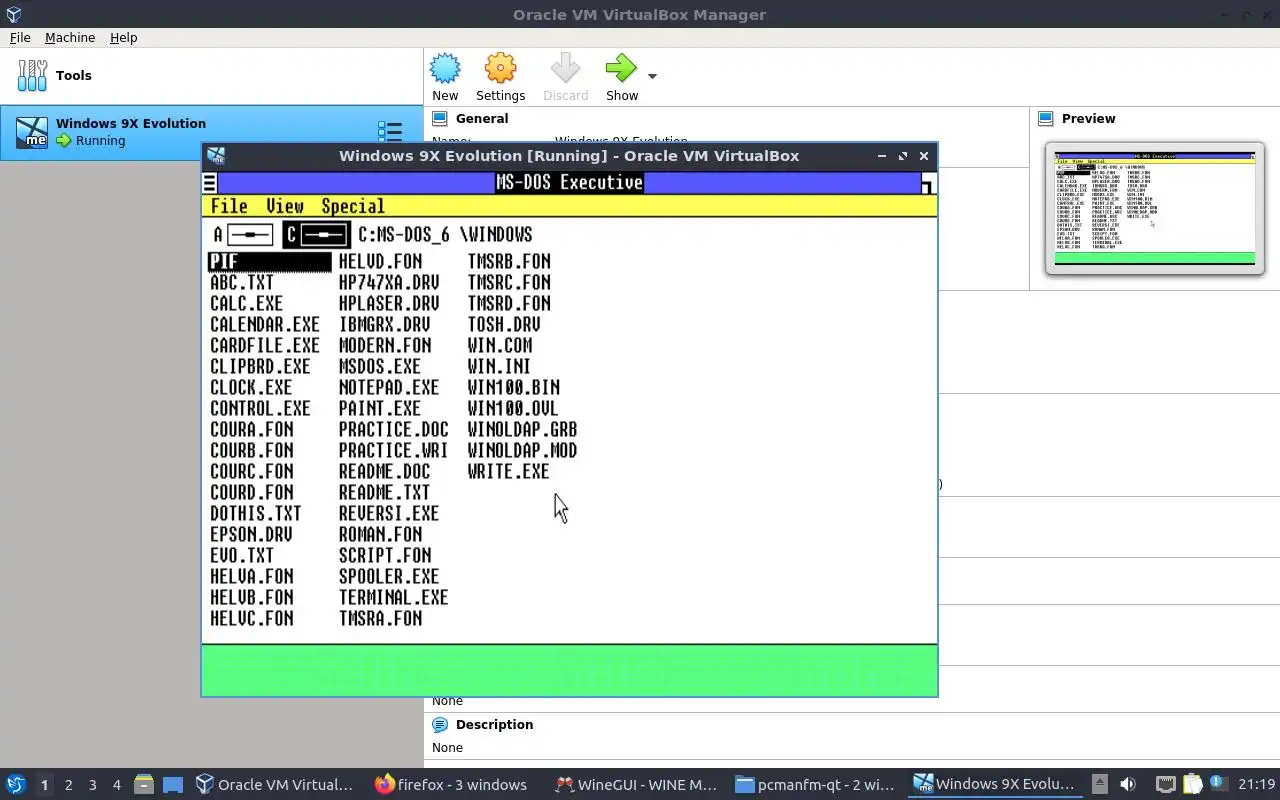The width and height of the screenshot is (1280, 800).
Task: Switch to virtual desktop 2
Action: click(68, 785)
